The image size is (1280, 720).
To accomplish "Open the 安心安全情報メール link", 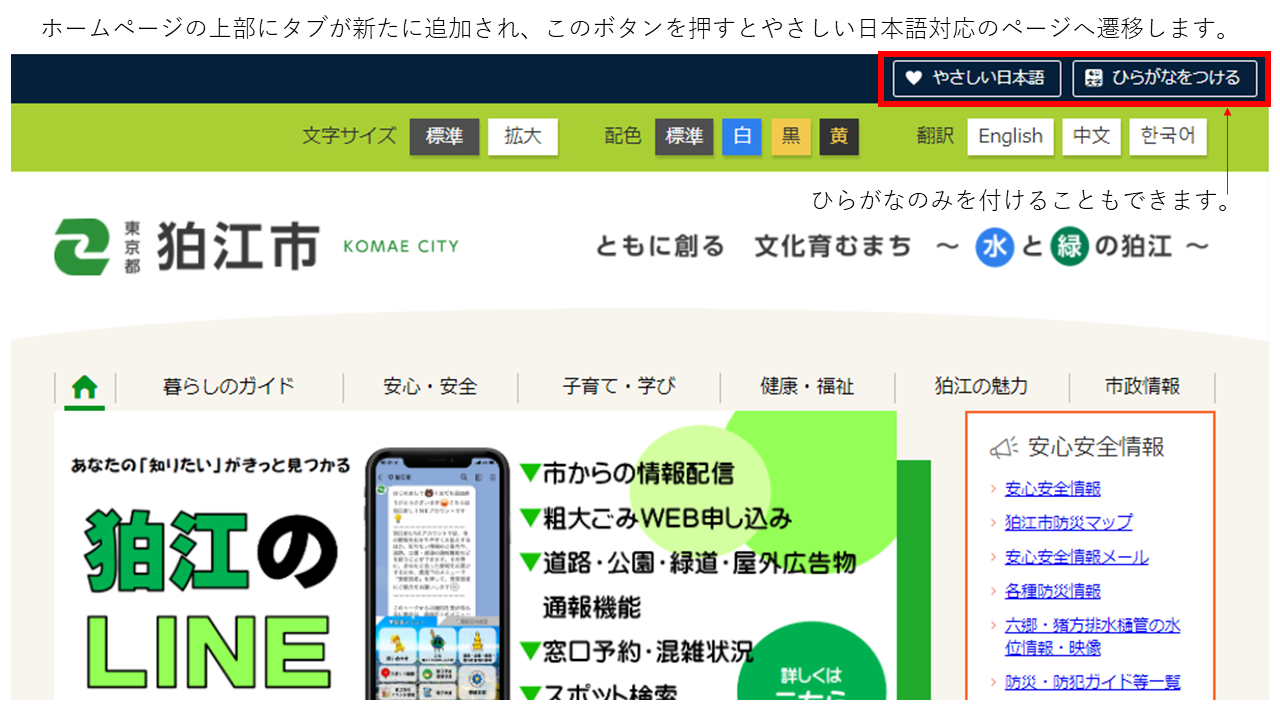I will coord(1077,557).
